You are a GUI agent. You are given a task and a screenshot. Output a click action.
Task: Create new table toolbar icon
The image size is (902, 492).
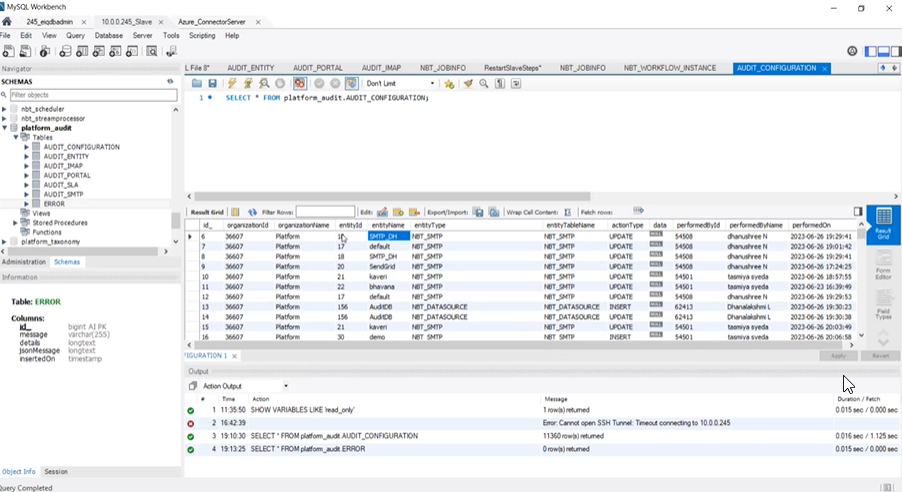click(x=82, y=51)
